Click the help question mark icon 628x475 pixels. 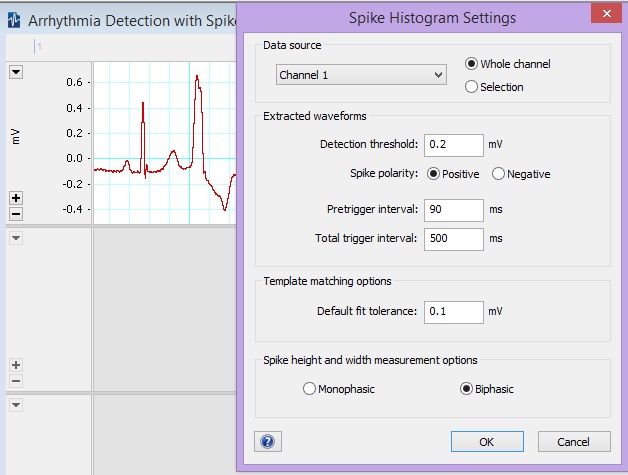pos(267,441)
